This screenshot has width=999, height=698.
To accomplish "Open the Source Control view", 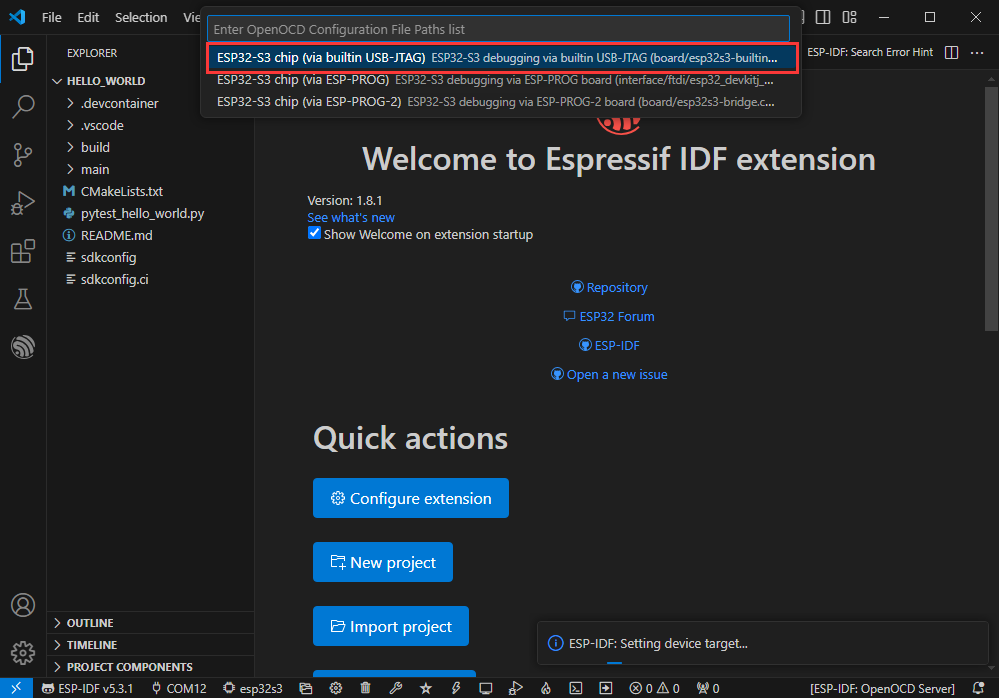I will click(x=22, y=154).
